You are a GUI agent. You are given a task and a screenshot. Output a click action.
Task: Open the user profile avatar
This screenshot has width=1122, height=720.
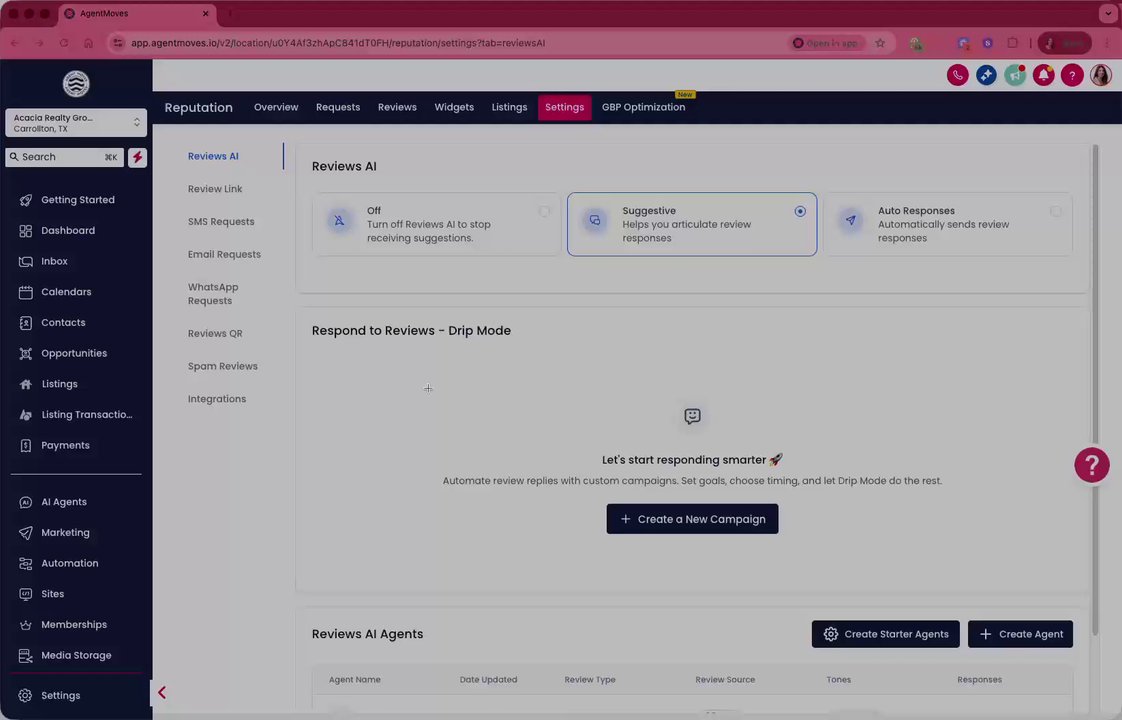coord(1101,75)
